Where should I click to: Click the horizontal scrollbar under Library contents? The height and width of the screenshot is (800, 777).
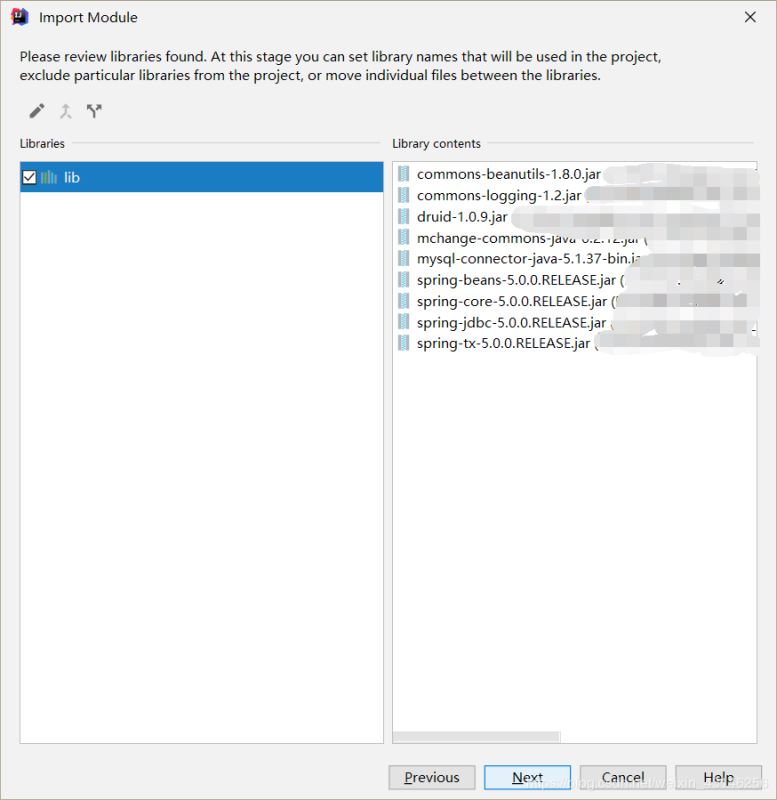click(x=476, y=737)
